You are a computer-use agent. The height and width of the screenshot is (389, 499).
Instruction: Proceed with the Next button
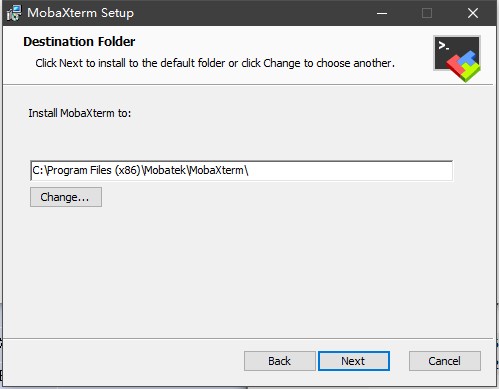(354, 361)
